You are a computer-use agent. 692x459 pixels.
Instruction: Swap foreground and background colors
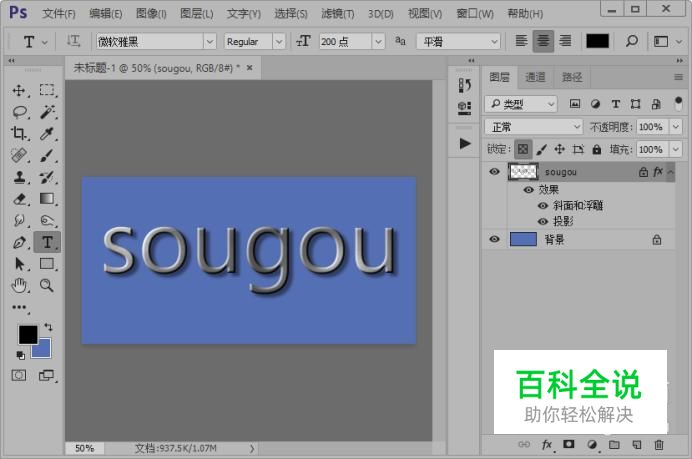click(x=48, y=327)
